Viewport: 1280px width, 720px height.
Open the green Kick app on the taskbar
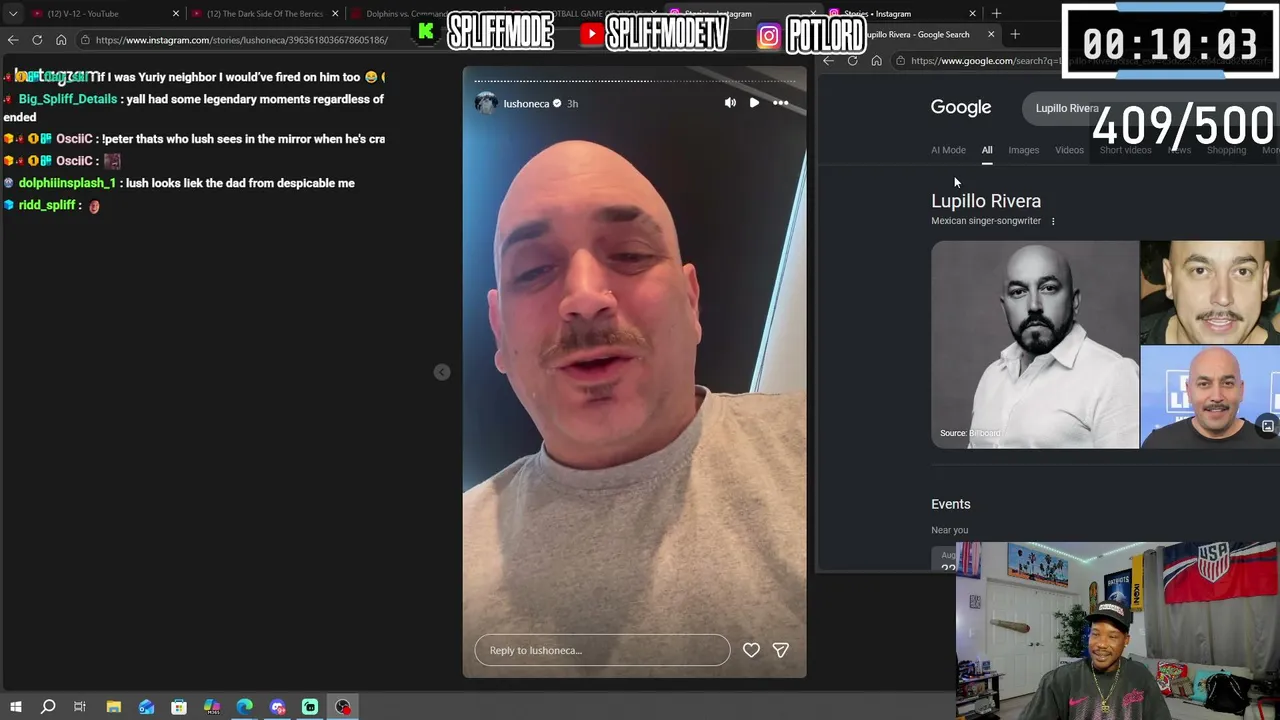310,707
